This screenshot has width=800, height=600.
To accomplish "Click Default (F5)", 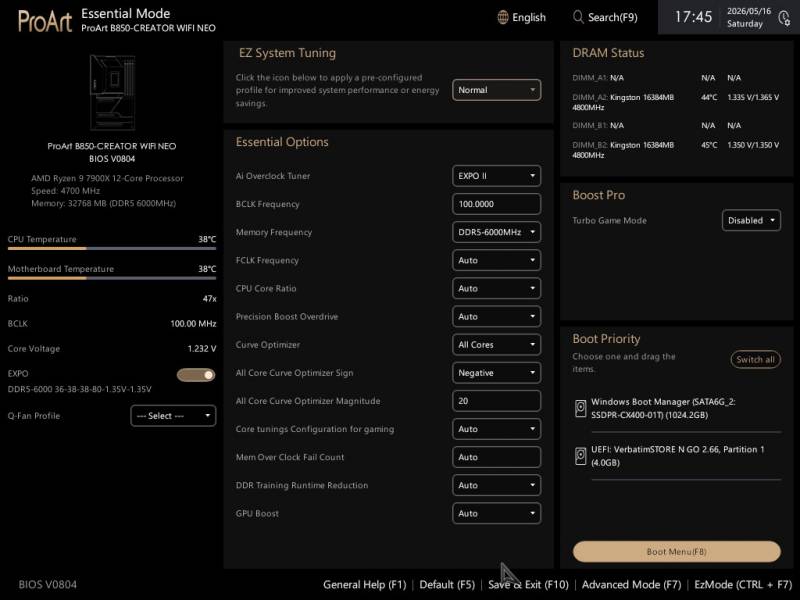I will coord(447,585).
